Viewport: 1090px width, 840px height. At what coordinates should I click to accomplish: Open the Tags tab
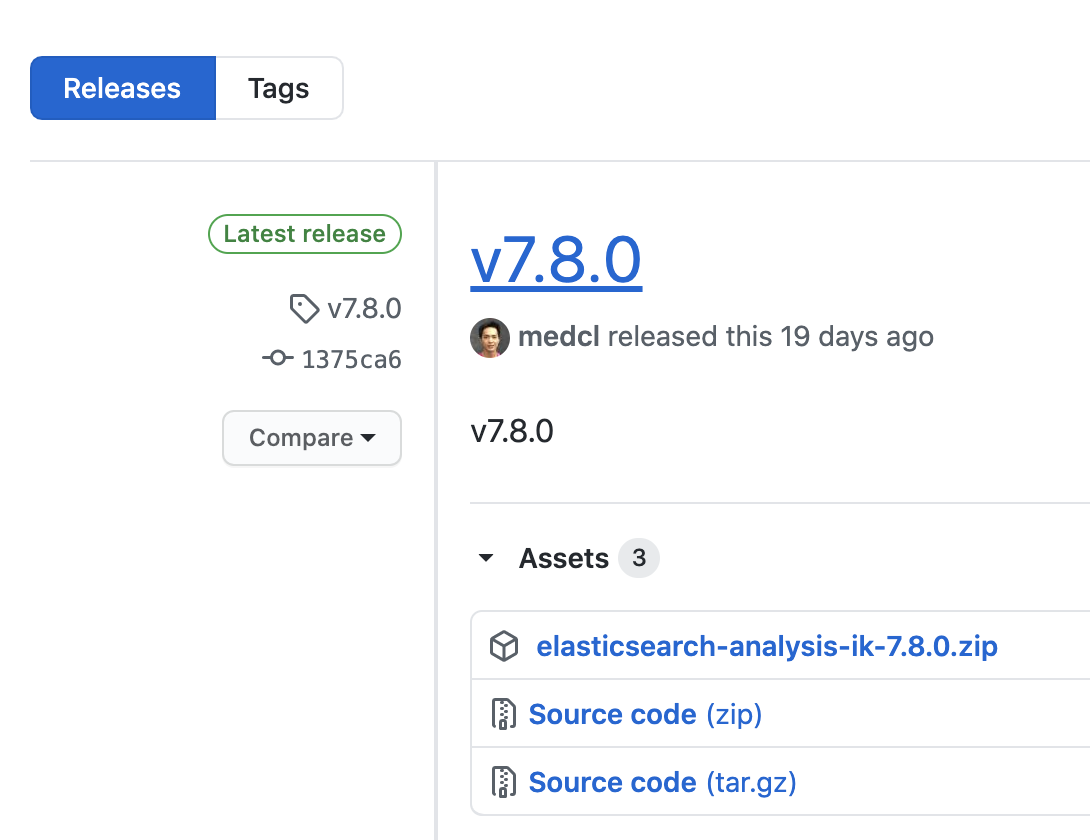(279, 88)
